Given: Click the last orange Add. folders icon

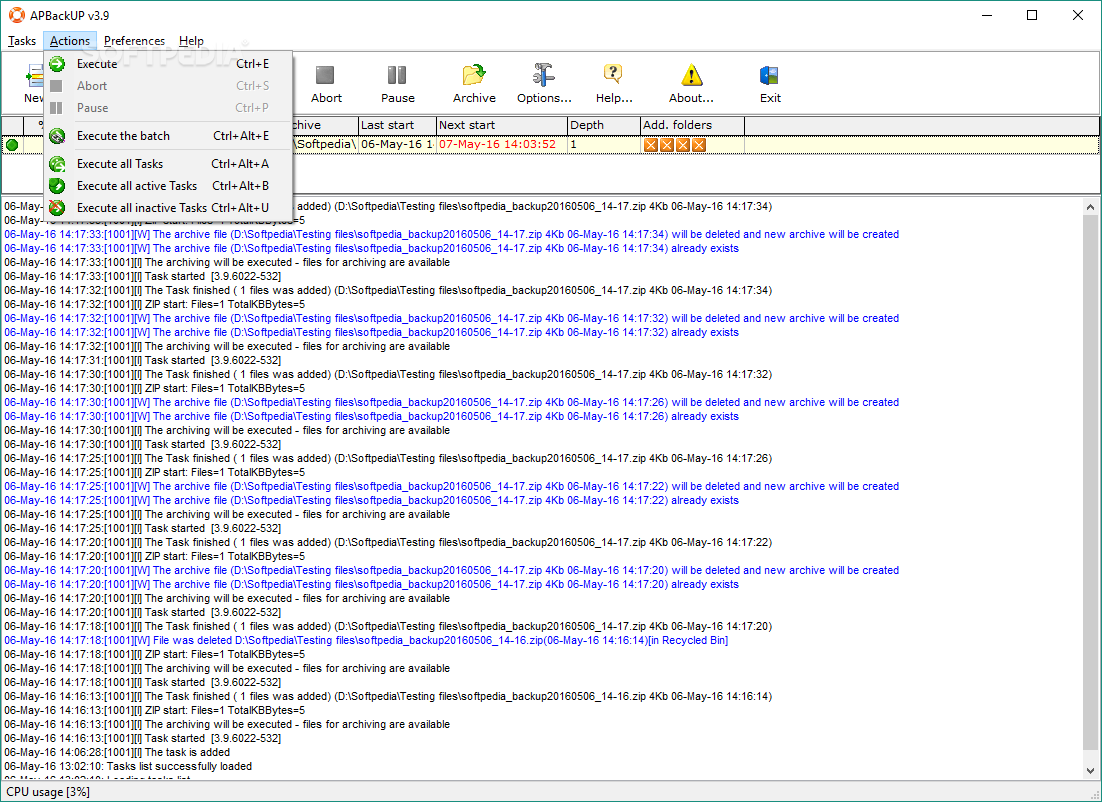Looking at the screenshot, I should (x=699, y=145).
